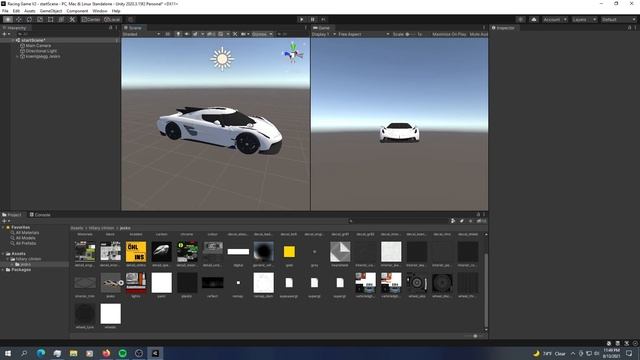Select the Scale tool

tap(40, 19)
